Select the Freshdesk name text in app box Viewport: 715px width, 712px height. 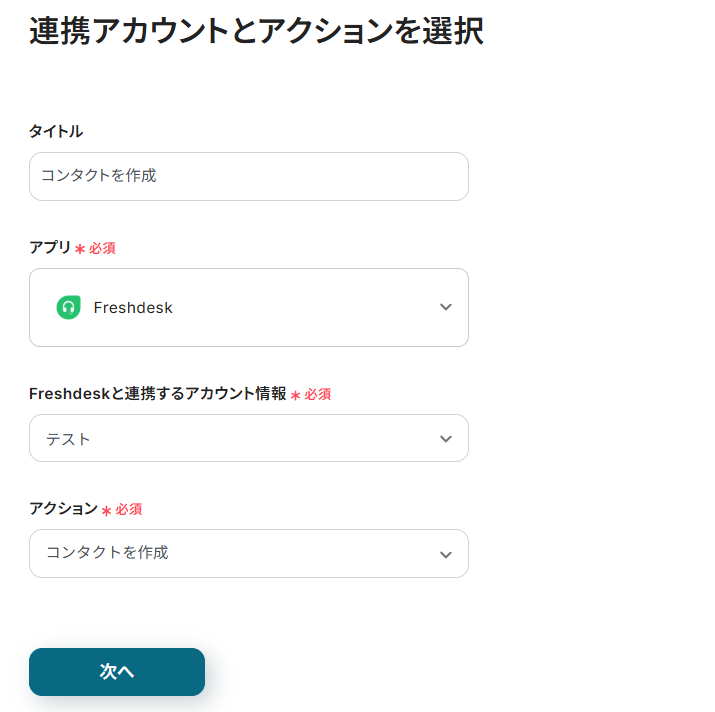(x=133, y=308)
